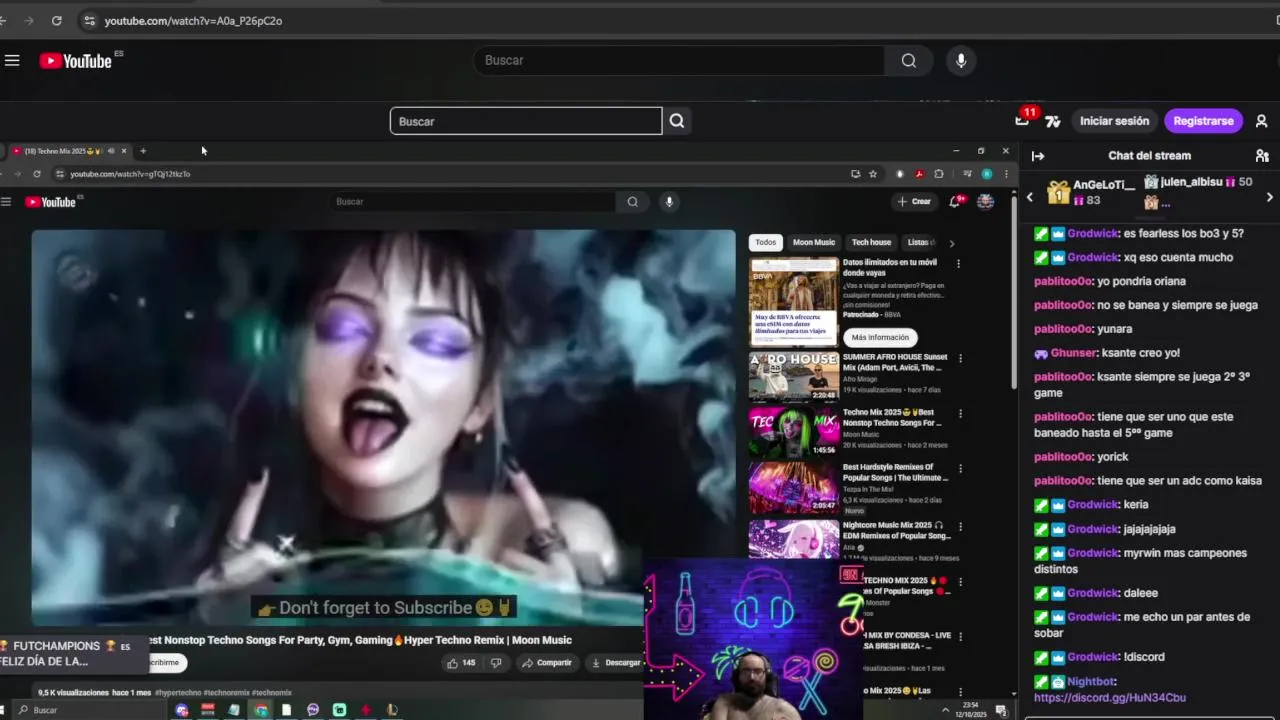Image resolution: width=1280 pixels, height=720 pixels.
Task: Mute the Techno Mix tab speaker icon
Action: click(x=111, y=151)
